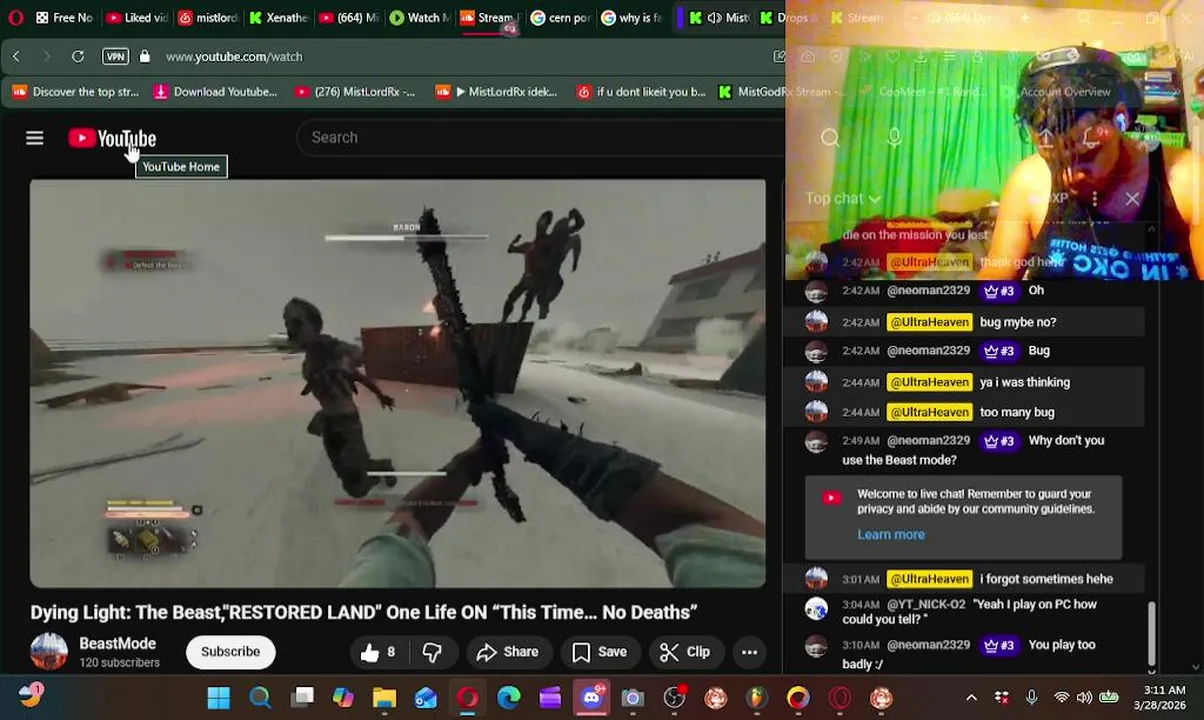1204x720 pixels.
Task: Dislike the Dying Light video
Action: [x=432, y=652]
